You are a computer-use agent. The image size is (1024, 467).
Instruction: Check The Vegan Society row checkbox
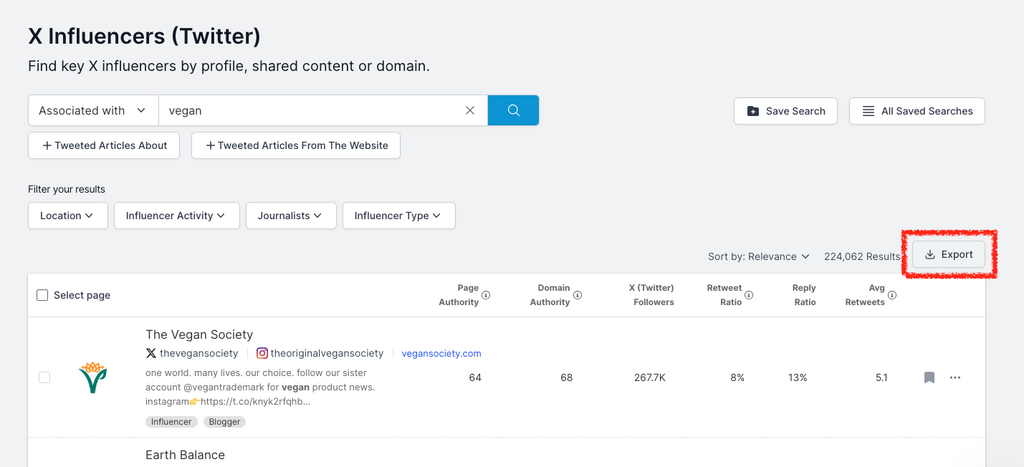(x=44, y=378)
